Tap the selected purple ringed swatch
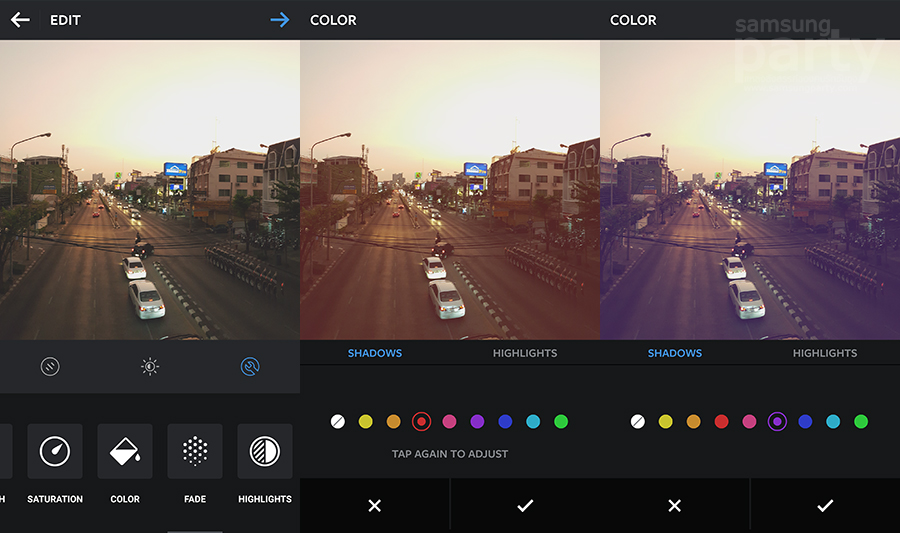 coord(777,422)
